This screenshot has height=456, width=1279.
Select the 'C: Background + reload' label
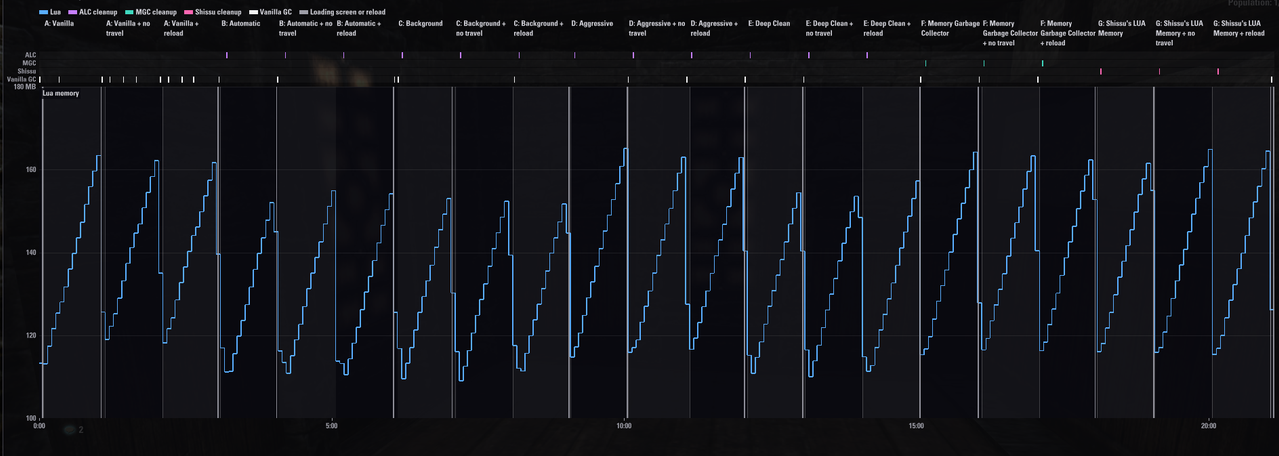[x=537, y=28]
